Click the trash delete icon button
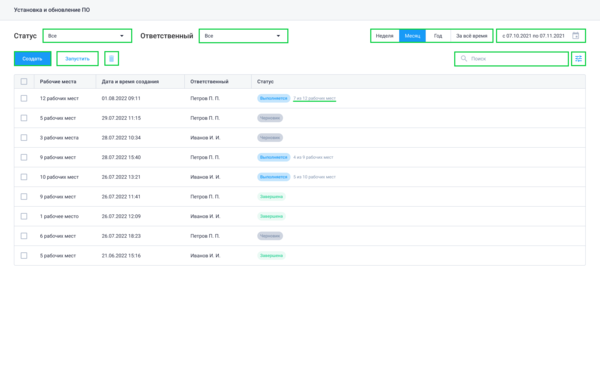This screenshot has height=386, width=600. click(x=111, y=59)
